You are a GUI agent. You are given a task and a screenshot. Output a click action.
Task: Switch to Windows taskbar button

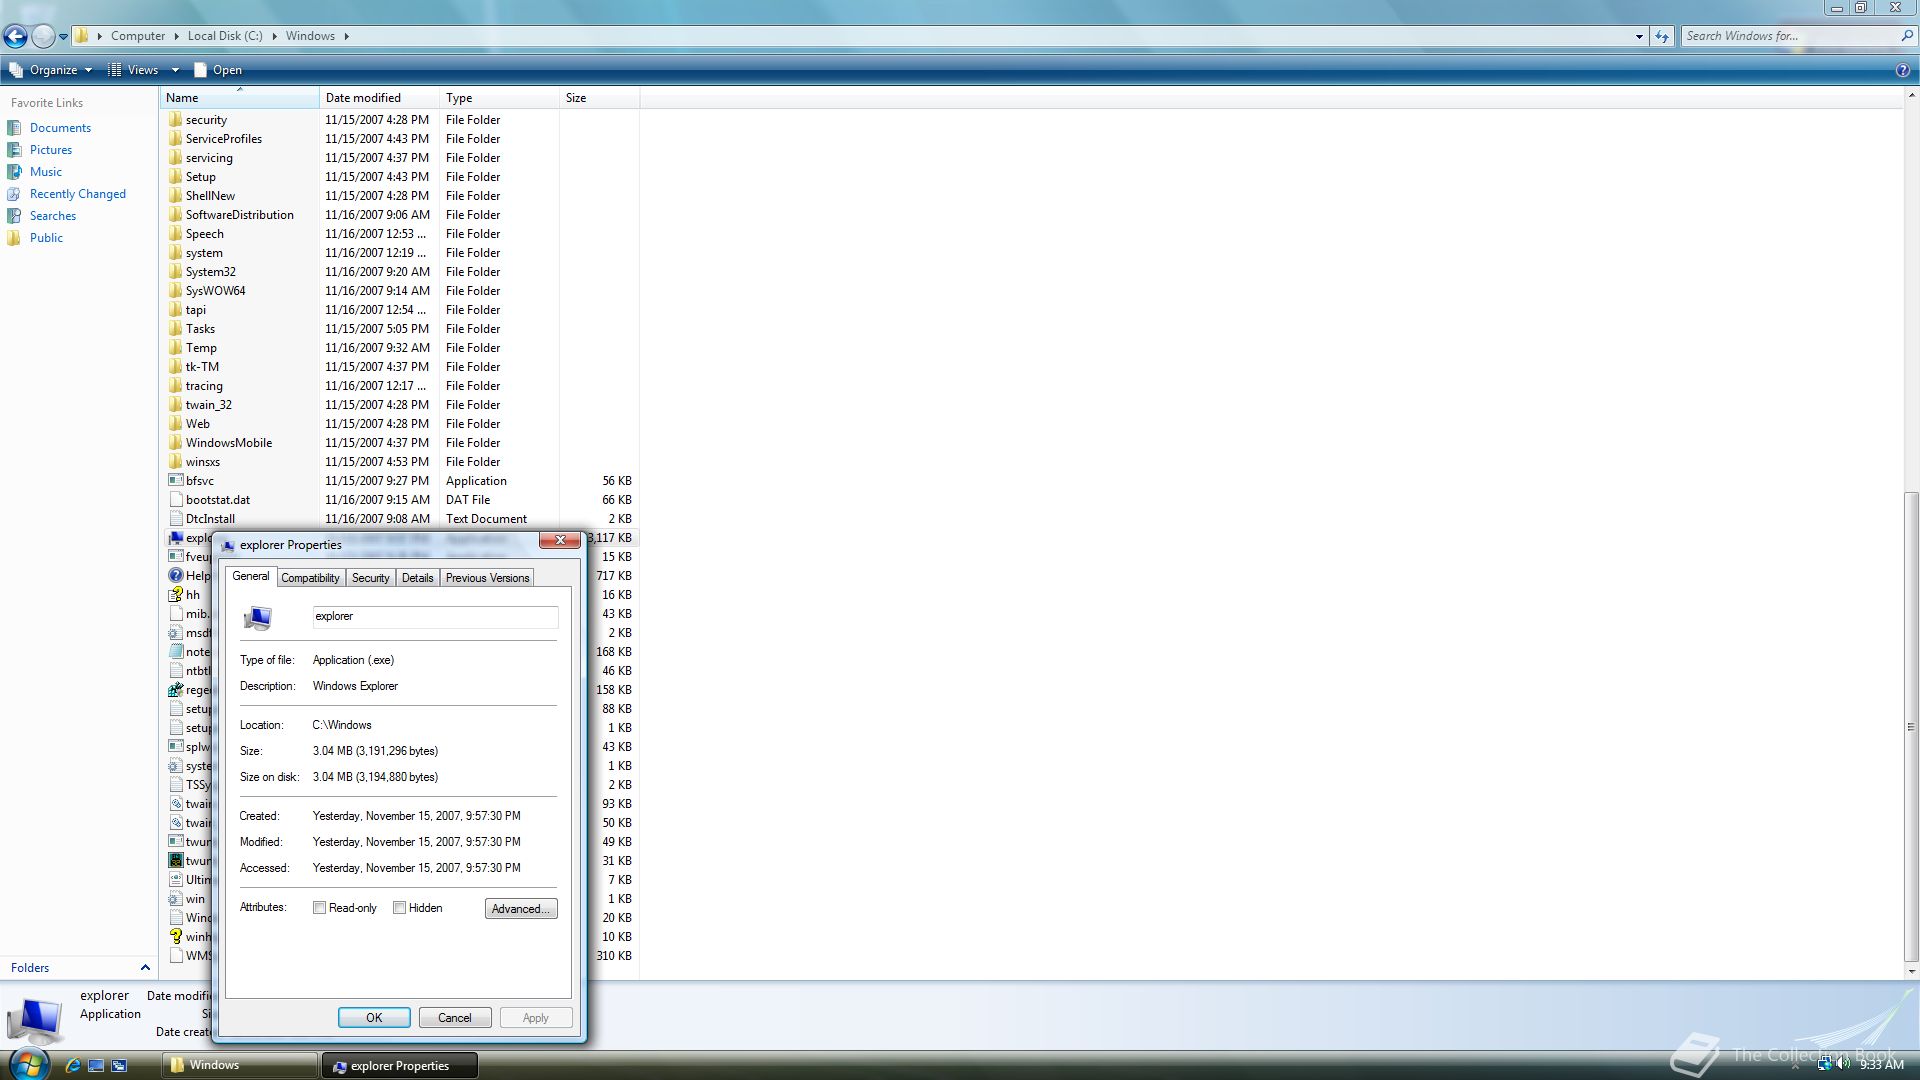click(x=240, y=1066)
